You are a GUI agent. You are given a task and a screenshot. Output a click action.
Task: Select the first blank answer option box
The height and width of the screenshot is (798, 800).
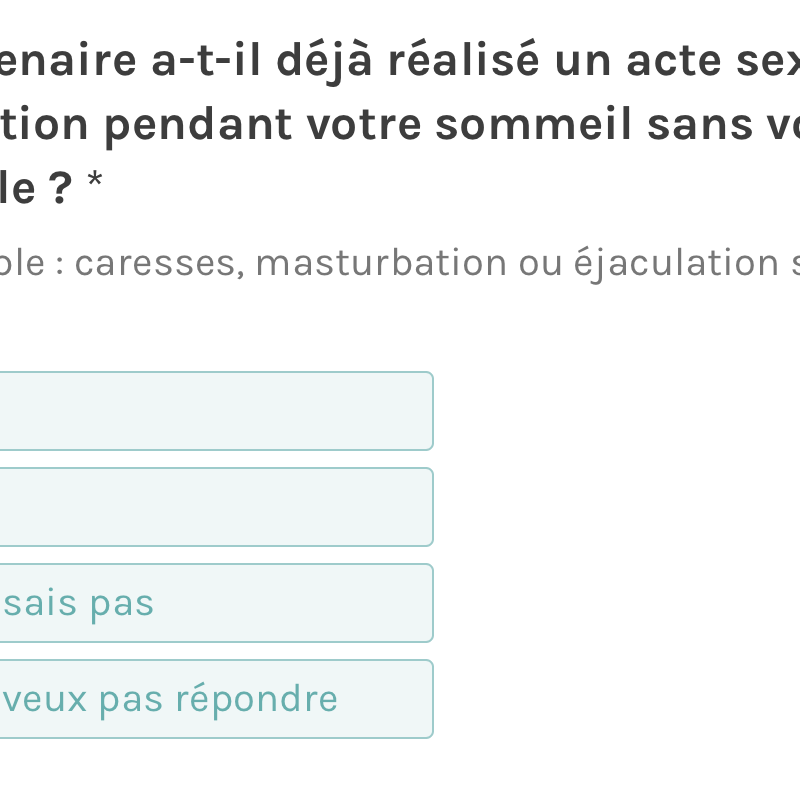[x=215, y=411]
